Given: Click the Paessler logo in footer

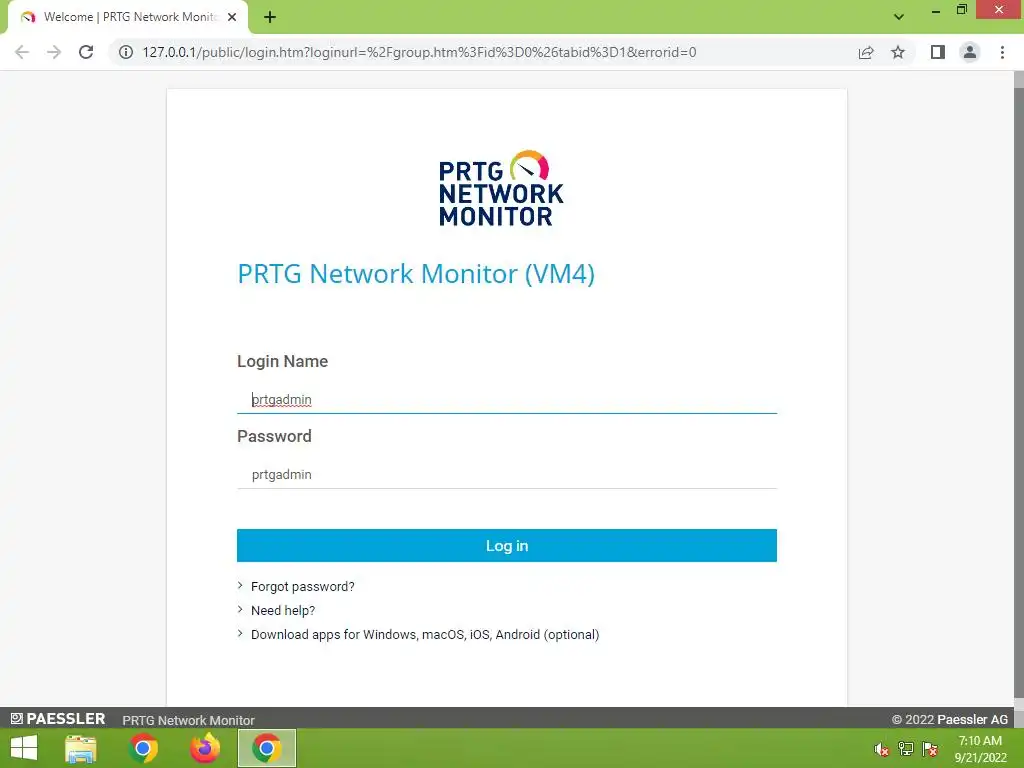Looking at the screenshot, I should [x=58, y=718].
